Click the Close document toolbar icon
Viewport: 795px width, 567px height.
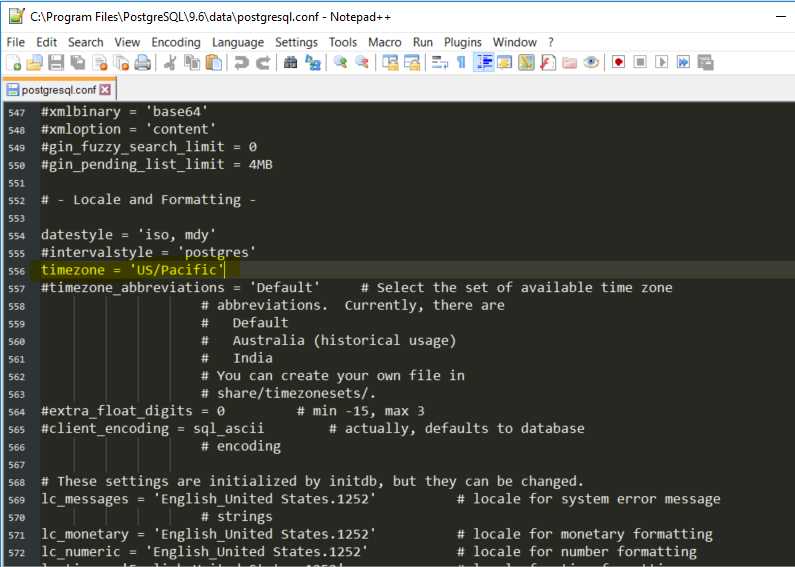pyautogui.click(x=100, y=62)
